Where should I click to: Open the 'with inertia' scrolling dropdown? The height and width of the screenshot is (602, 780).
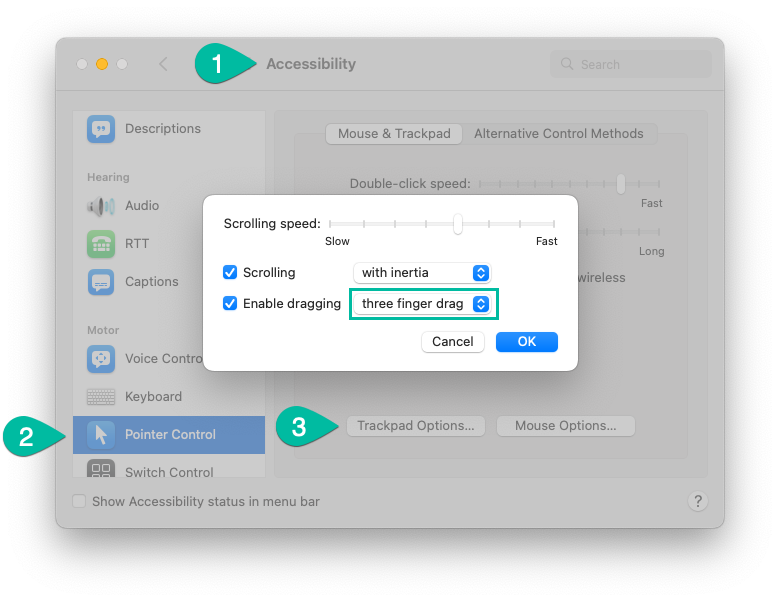pos(422,273)
